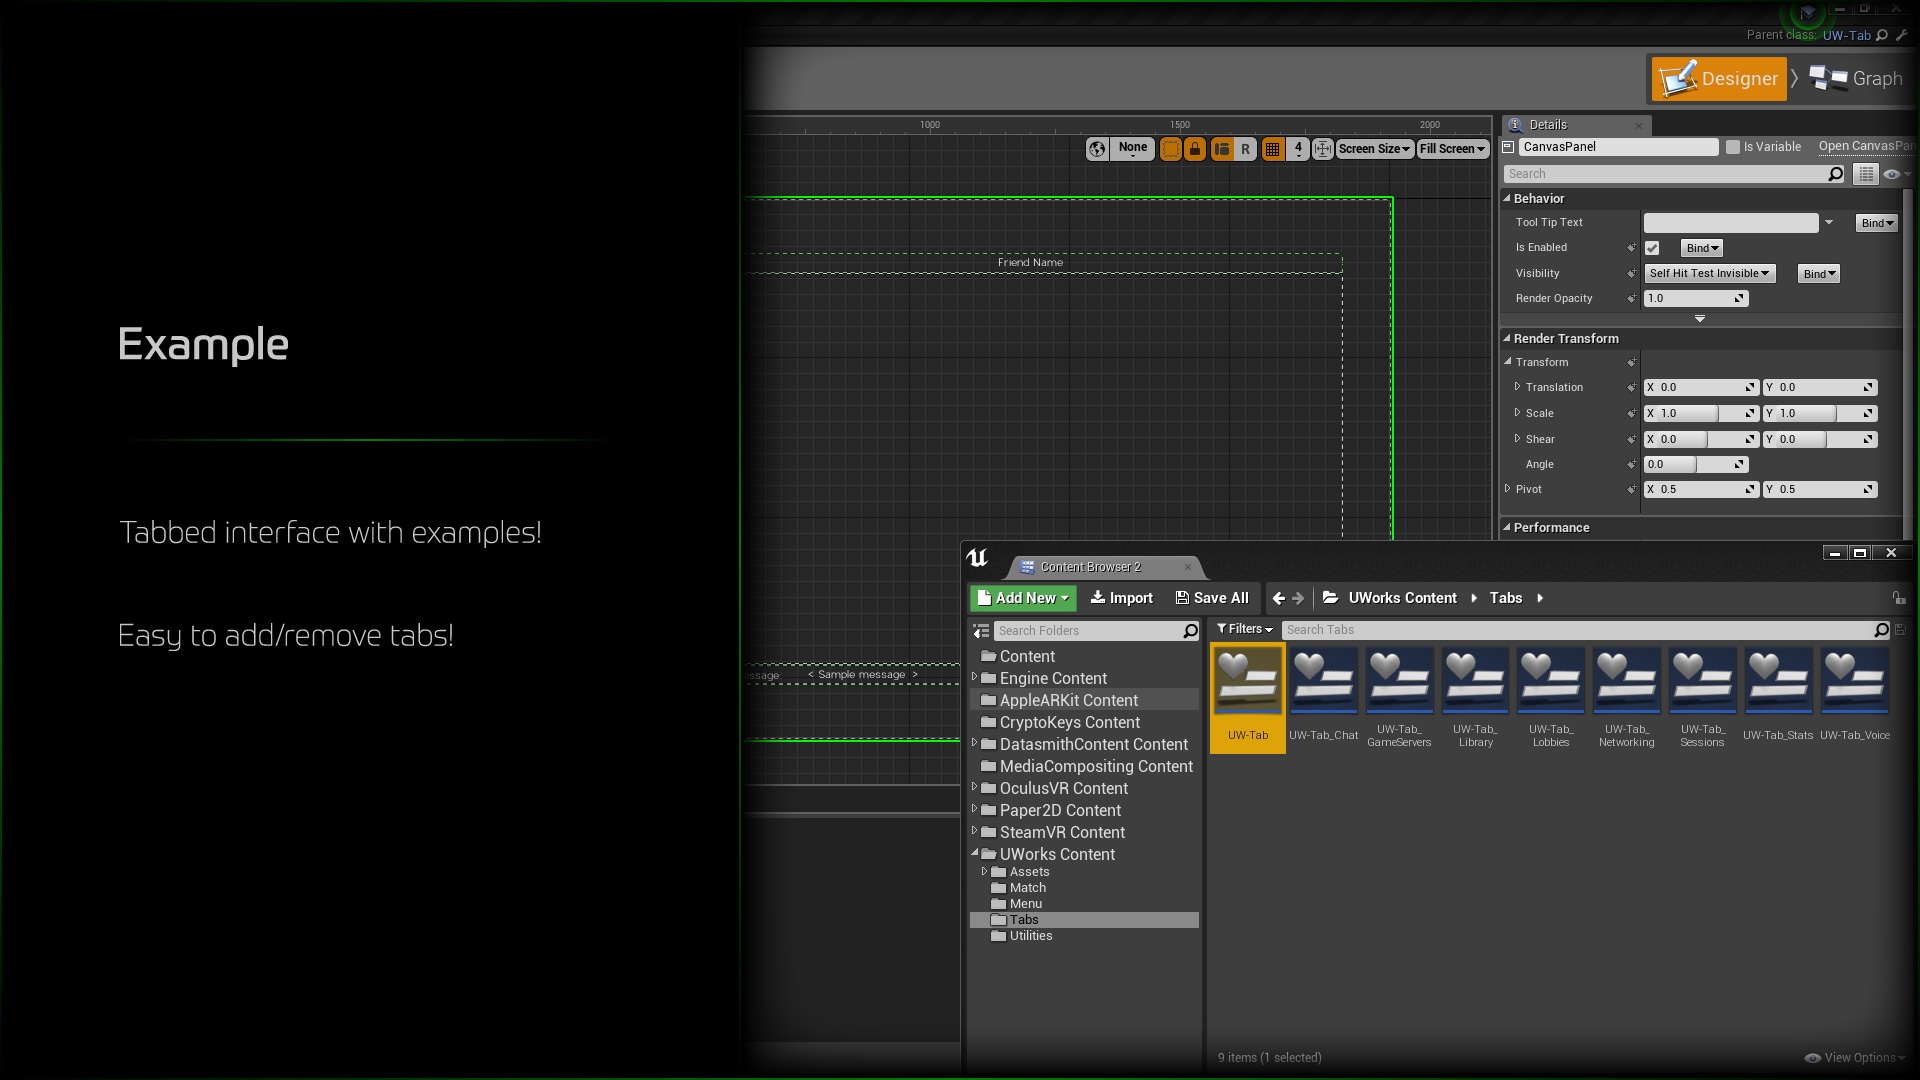Click the Add New button

coord(1022,598)
